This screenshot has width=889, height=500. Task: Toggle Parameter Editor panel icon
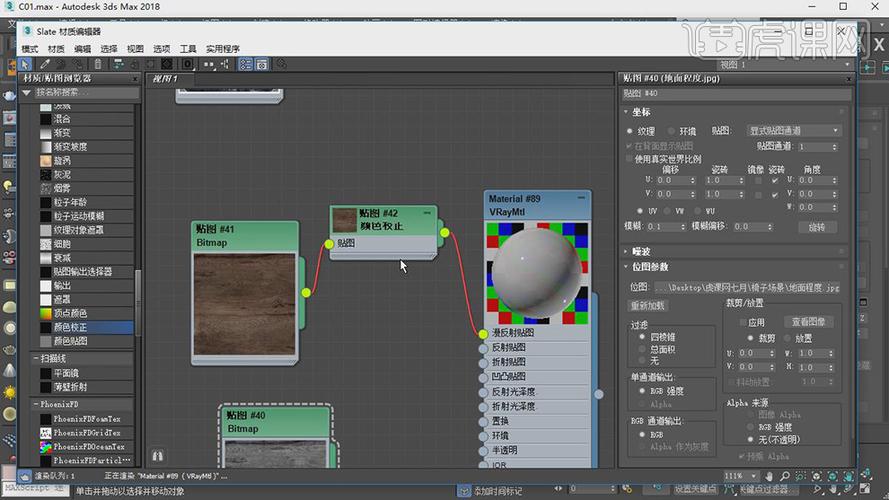click(x=261, y=64)
